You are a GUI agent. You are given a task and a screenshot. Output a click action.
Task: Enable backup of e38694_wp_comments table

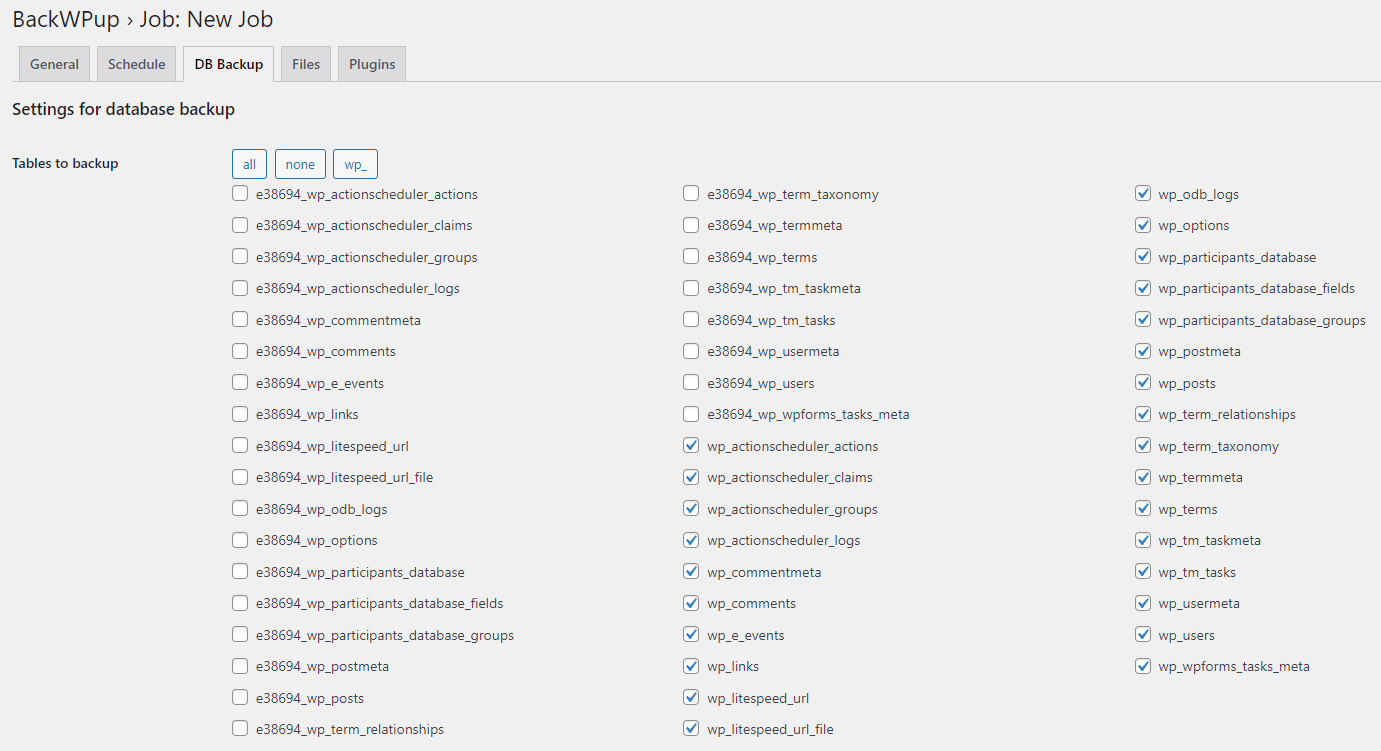240,351
